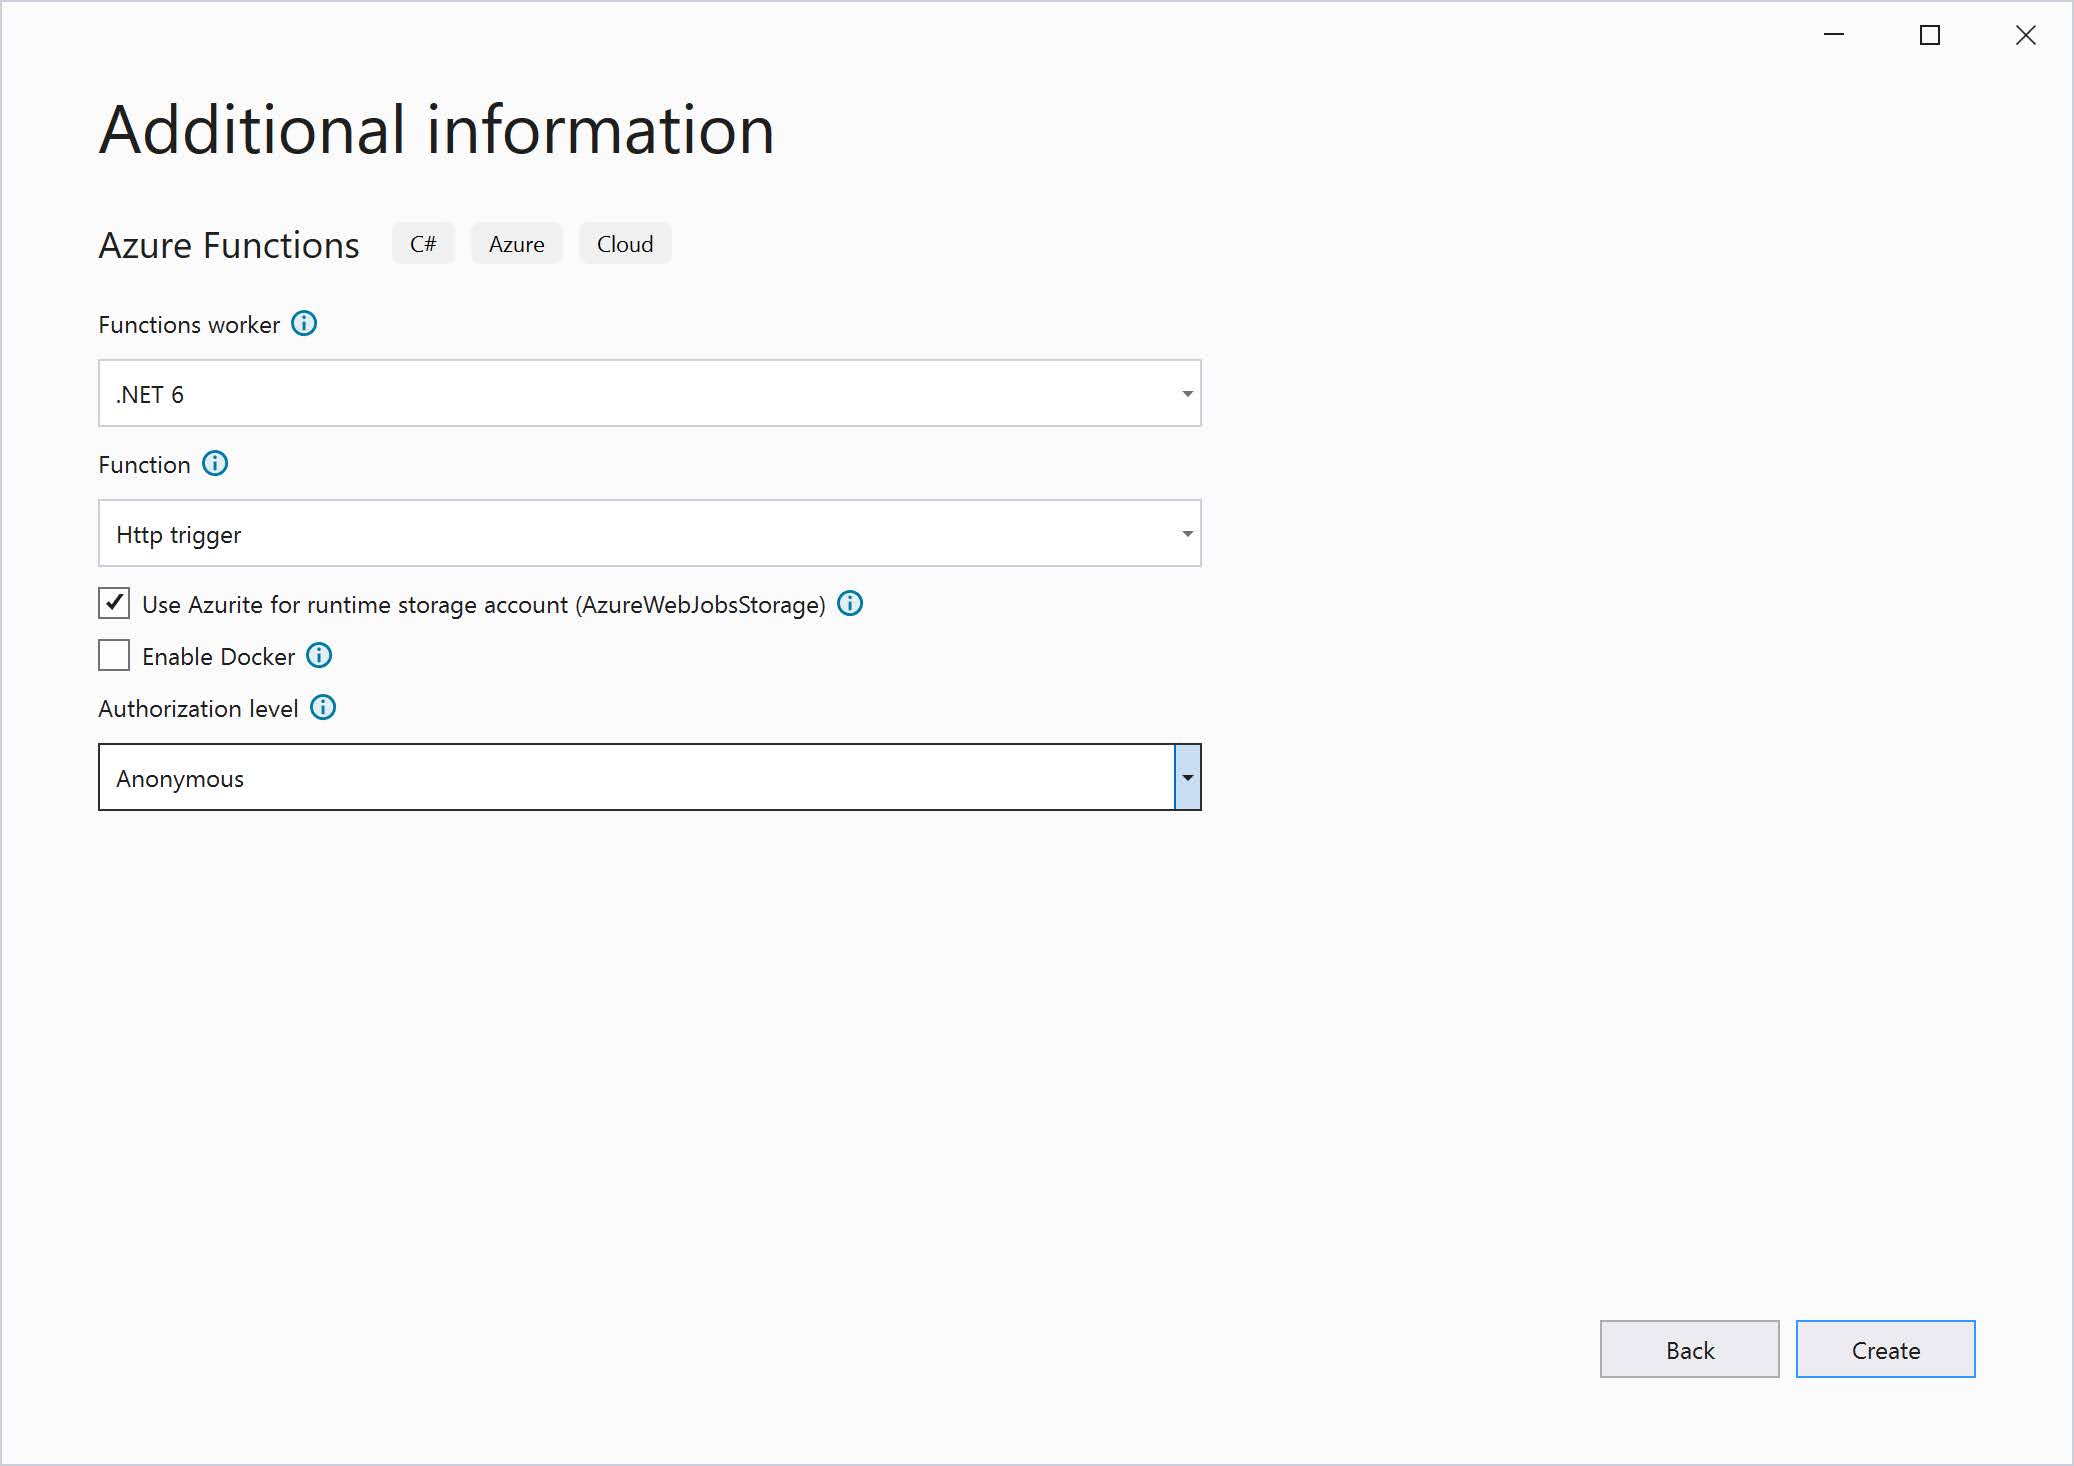Click the Azure tag label
Image resolution: width=2074 pixels, height=1466 pixels.
[516, 244]
